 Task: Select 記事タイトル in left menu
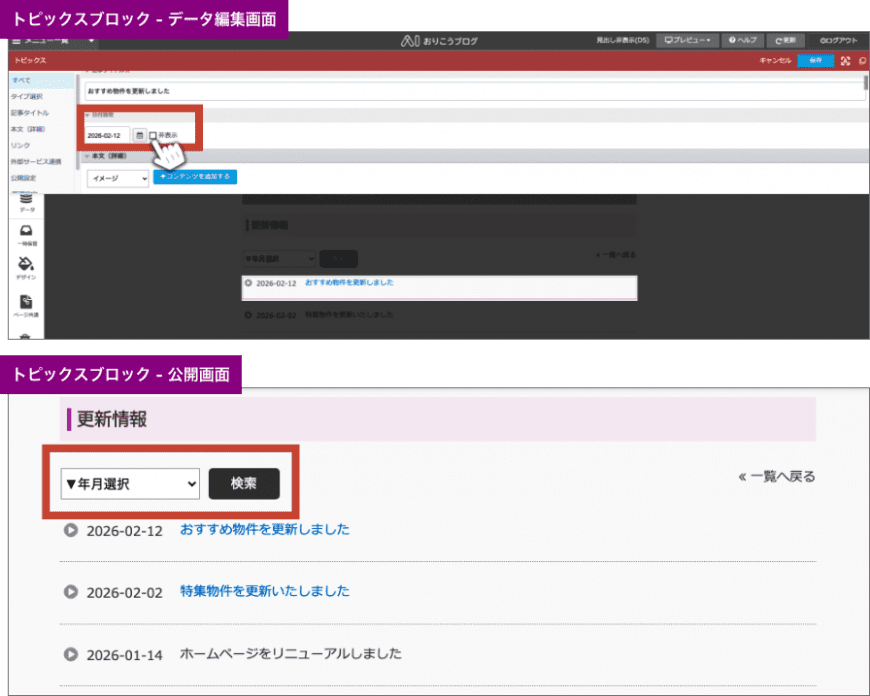[29, 113]
